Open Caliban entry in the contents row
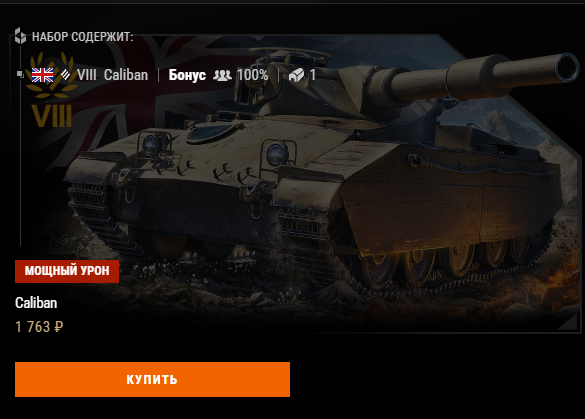Viewport: 585px width, 419px height. click(126, 75)
